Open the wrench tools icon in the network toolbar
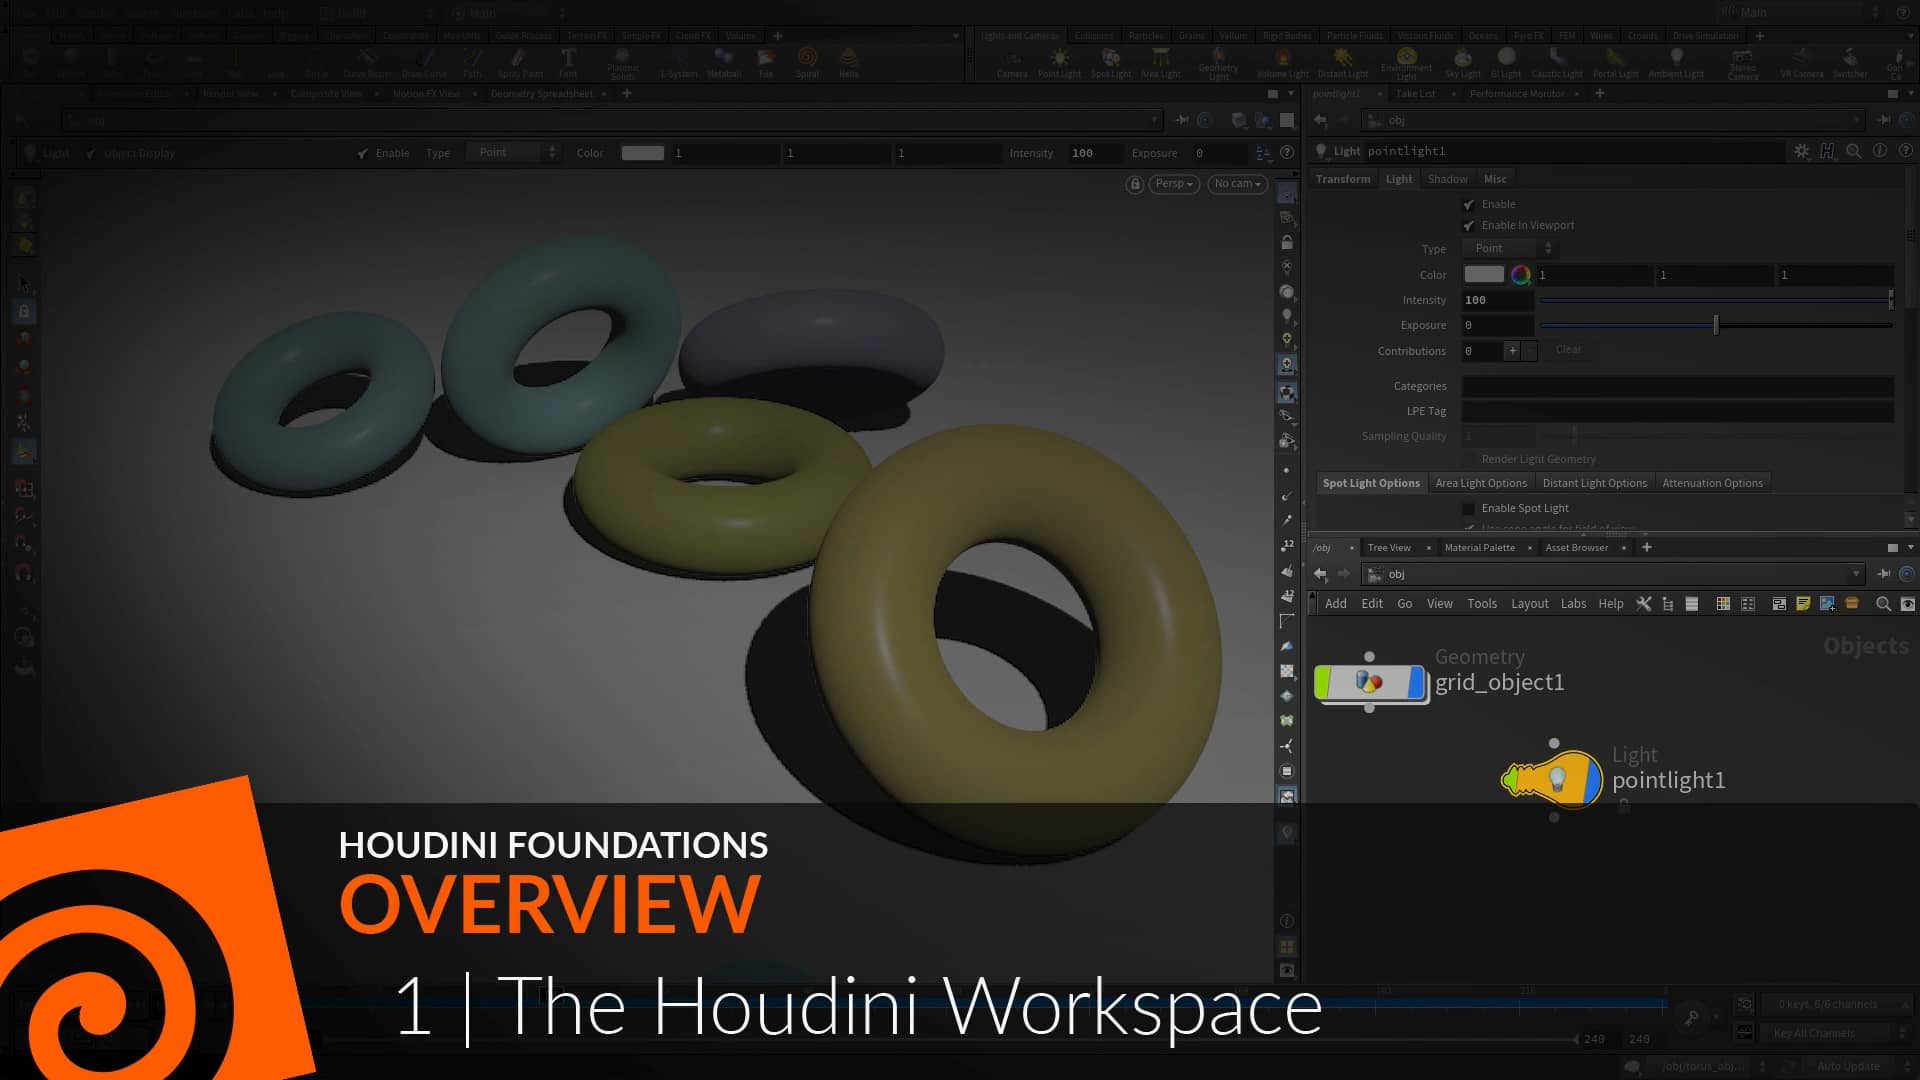Image resolution: width=1920 pixels, height=1080 pixels. [x=1644, y=604]
